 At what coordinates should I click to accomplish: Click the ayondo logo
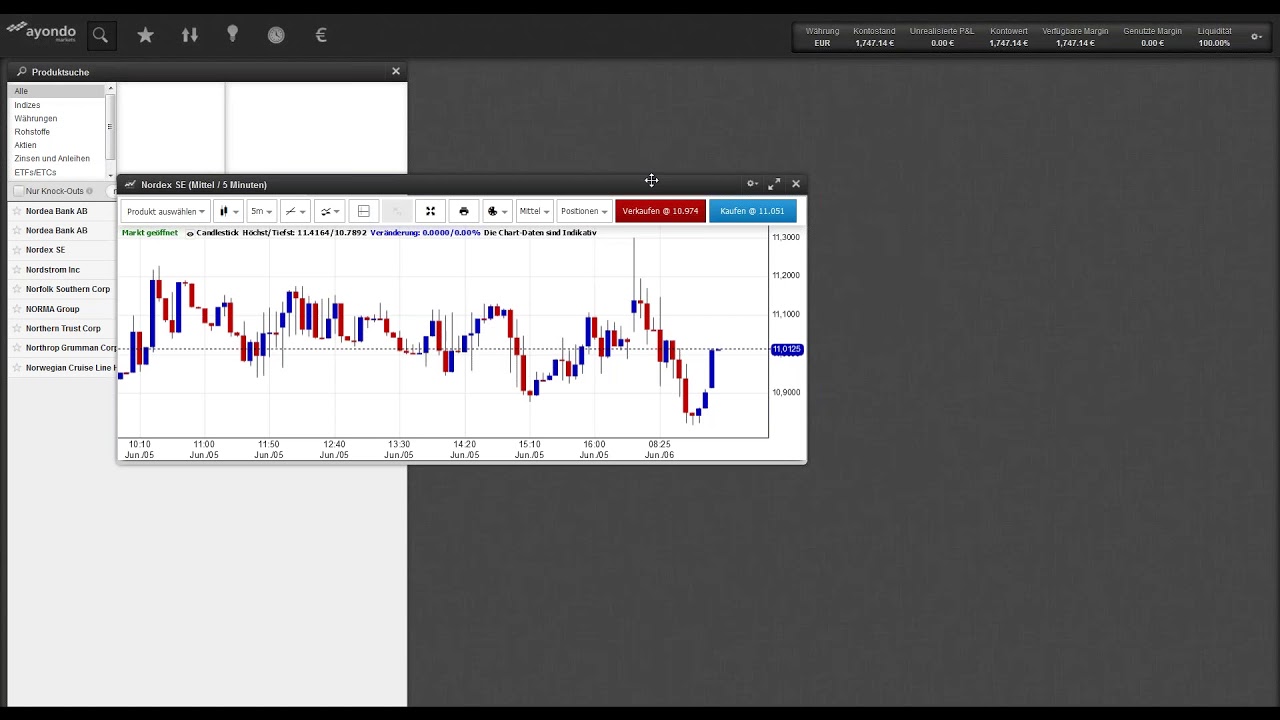(x=41, y=31)
